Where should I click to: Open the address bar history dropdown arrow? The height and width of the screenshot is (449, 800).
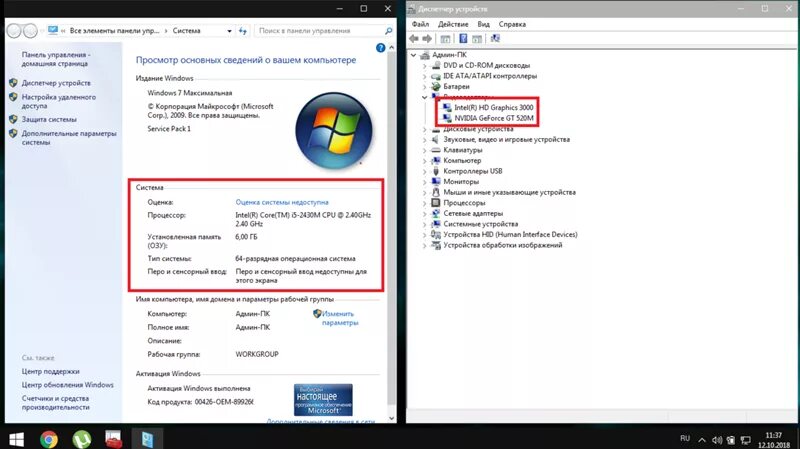click(x=229, y=31)
